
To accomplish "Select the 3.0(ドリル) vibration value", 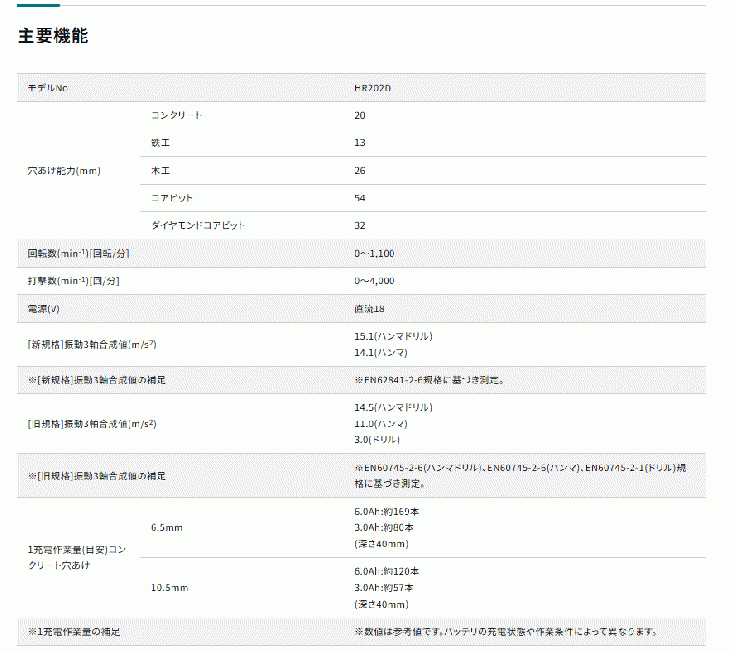I will tap(377, 440).
